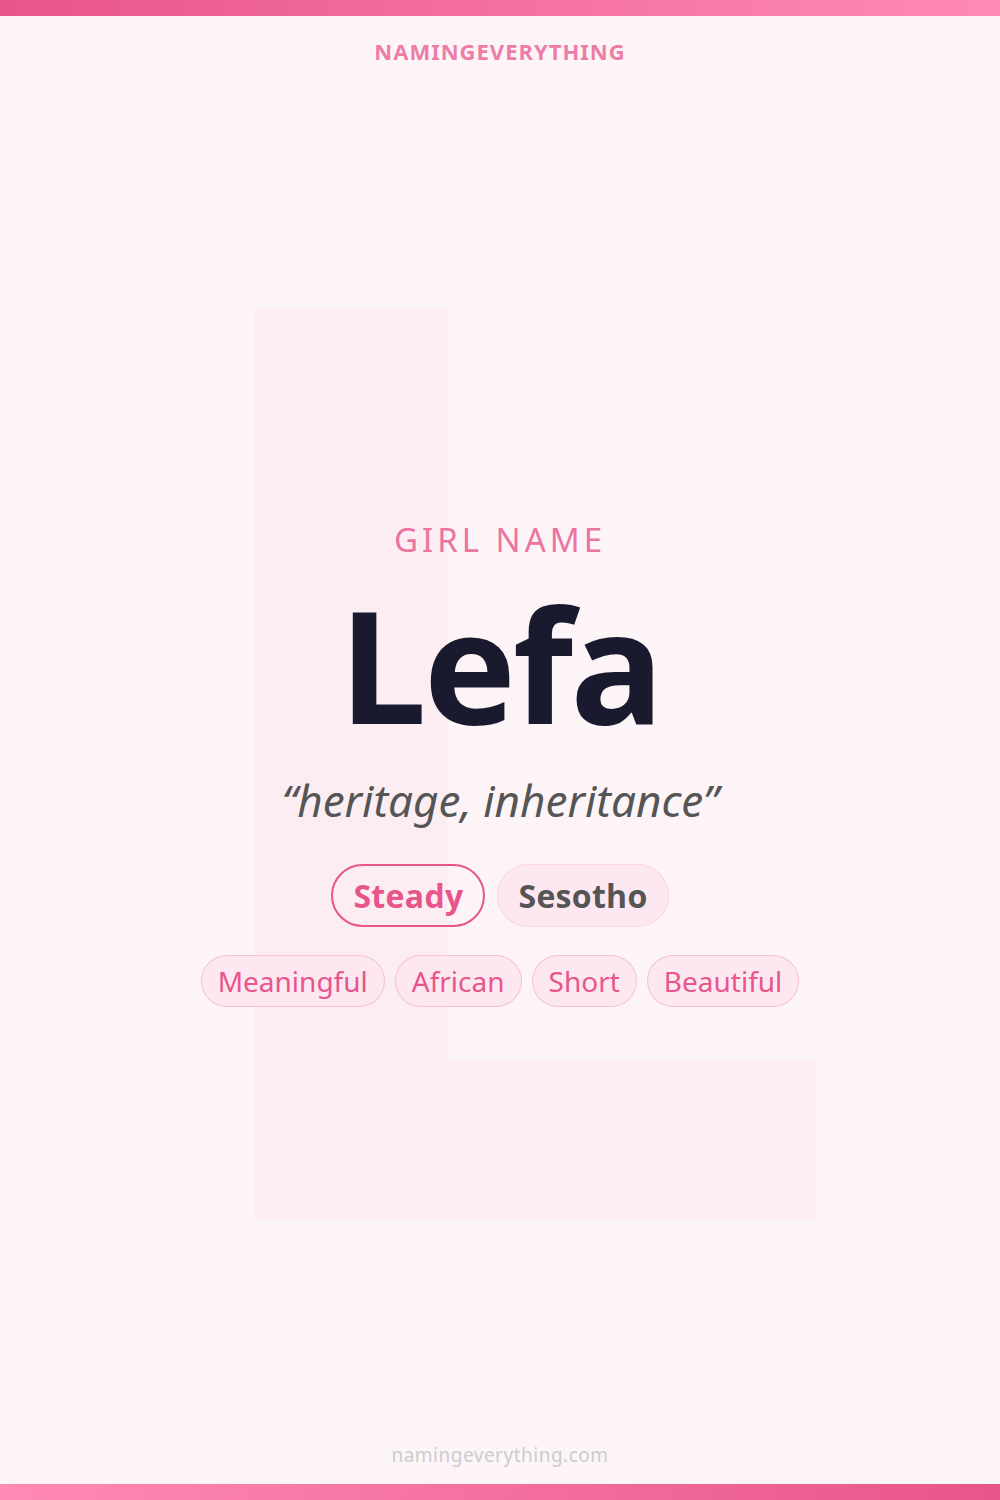This screenshot has height=1500, width=1000.
Task: Choose the Beautiful tag
Action: [x=723, y=982]
